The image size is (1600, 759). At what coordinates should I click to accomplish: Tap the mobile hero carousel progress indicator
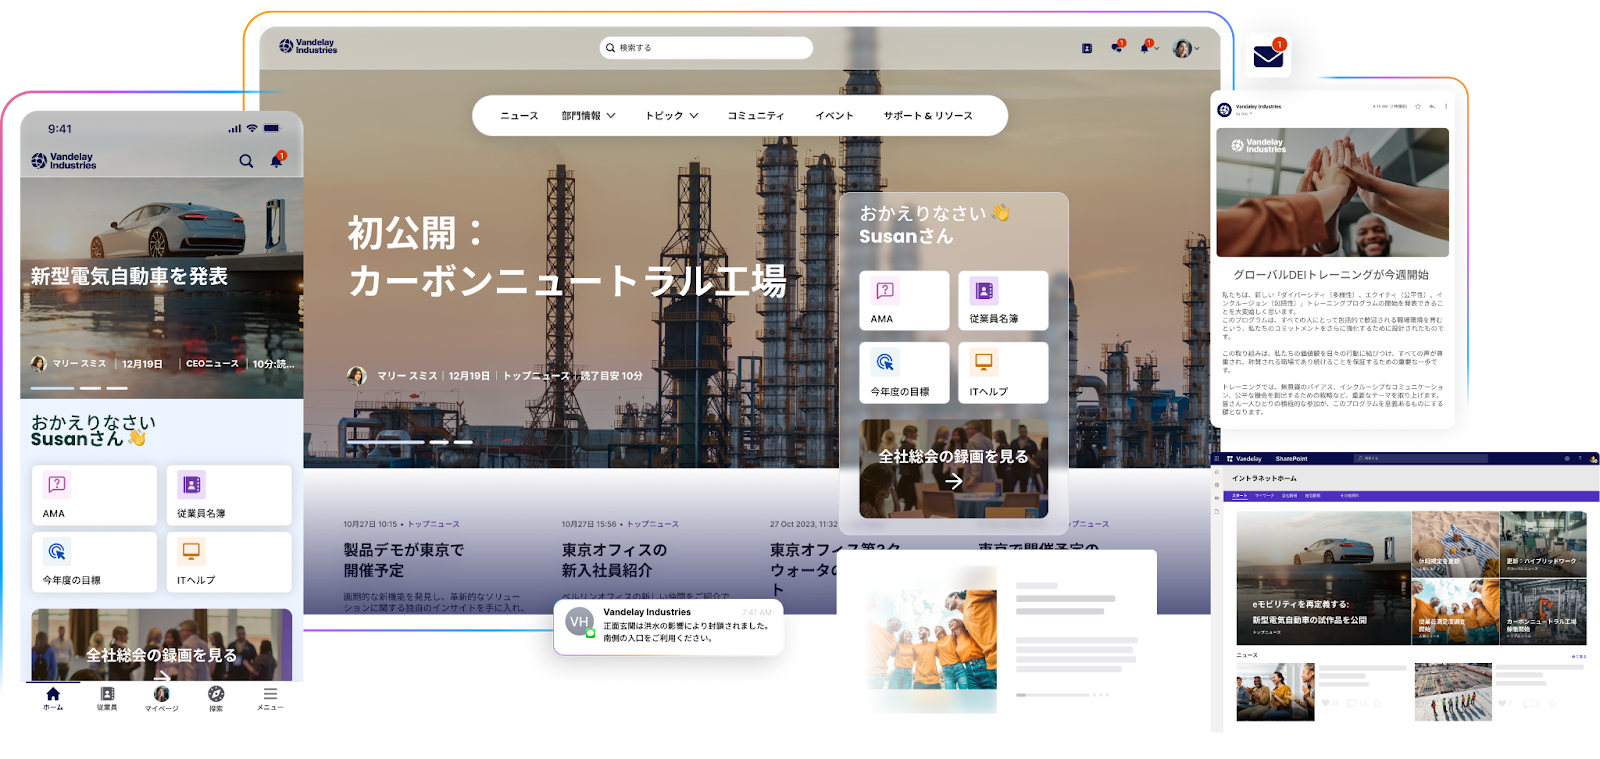point(79,388)
